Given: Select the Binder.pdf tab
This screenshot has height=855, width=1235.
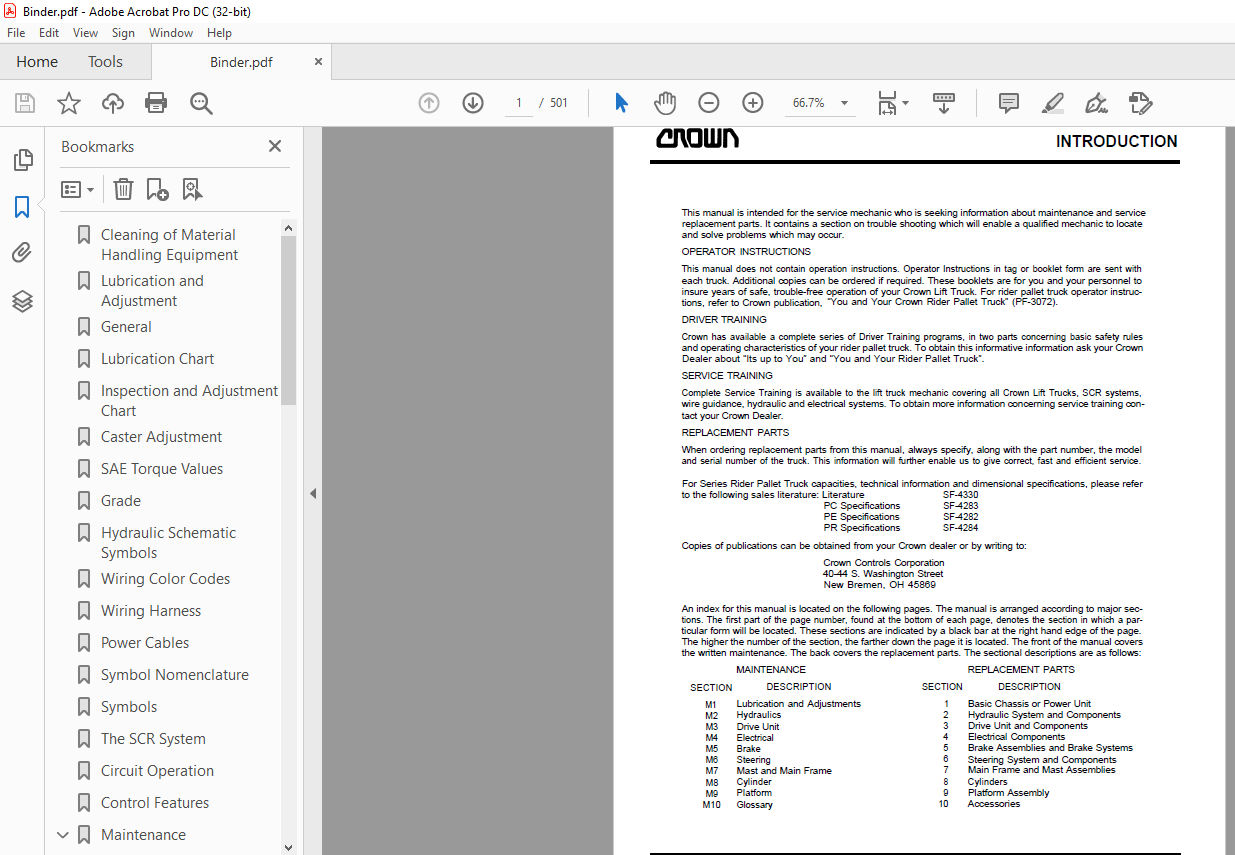Looking at the screenshot, I should [x=241, y=62].
